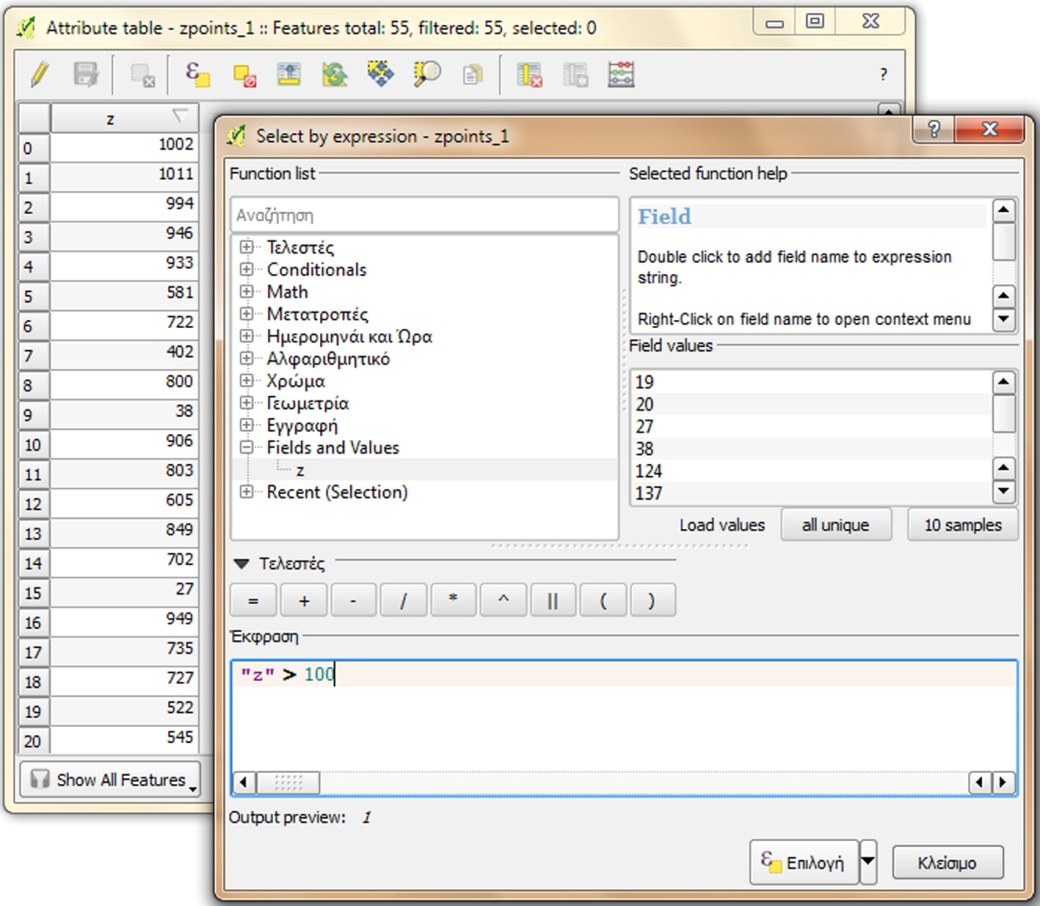1040x906 pixels.
Task: Pan map to selected rows icon
Action: point(381,74)
